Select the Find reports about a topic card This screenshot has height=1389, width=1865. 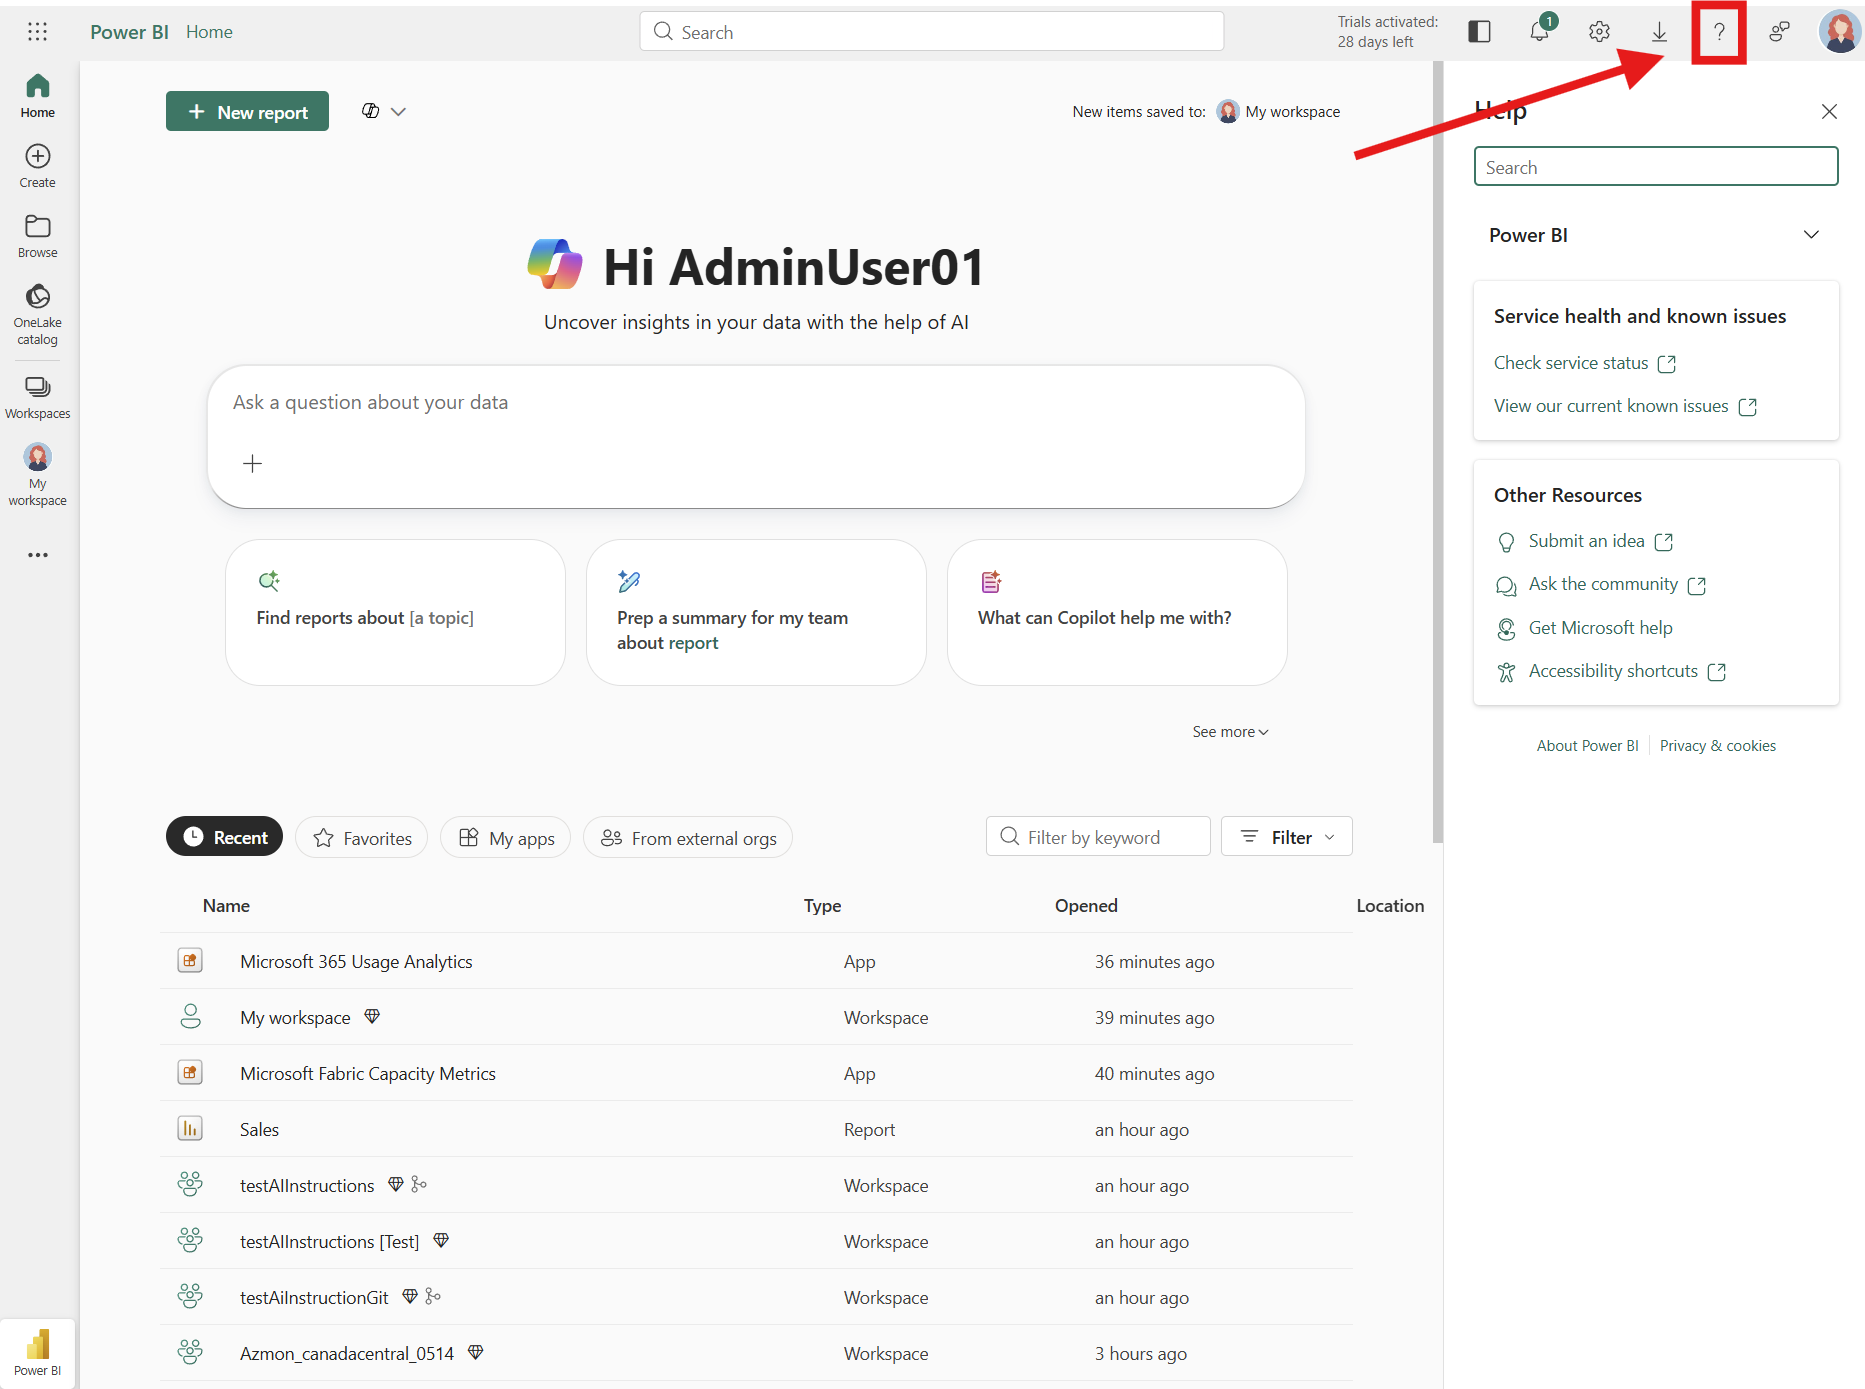tap(396, 613)
